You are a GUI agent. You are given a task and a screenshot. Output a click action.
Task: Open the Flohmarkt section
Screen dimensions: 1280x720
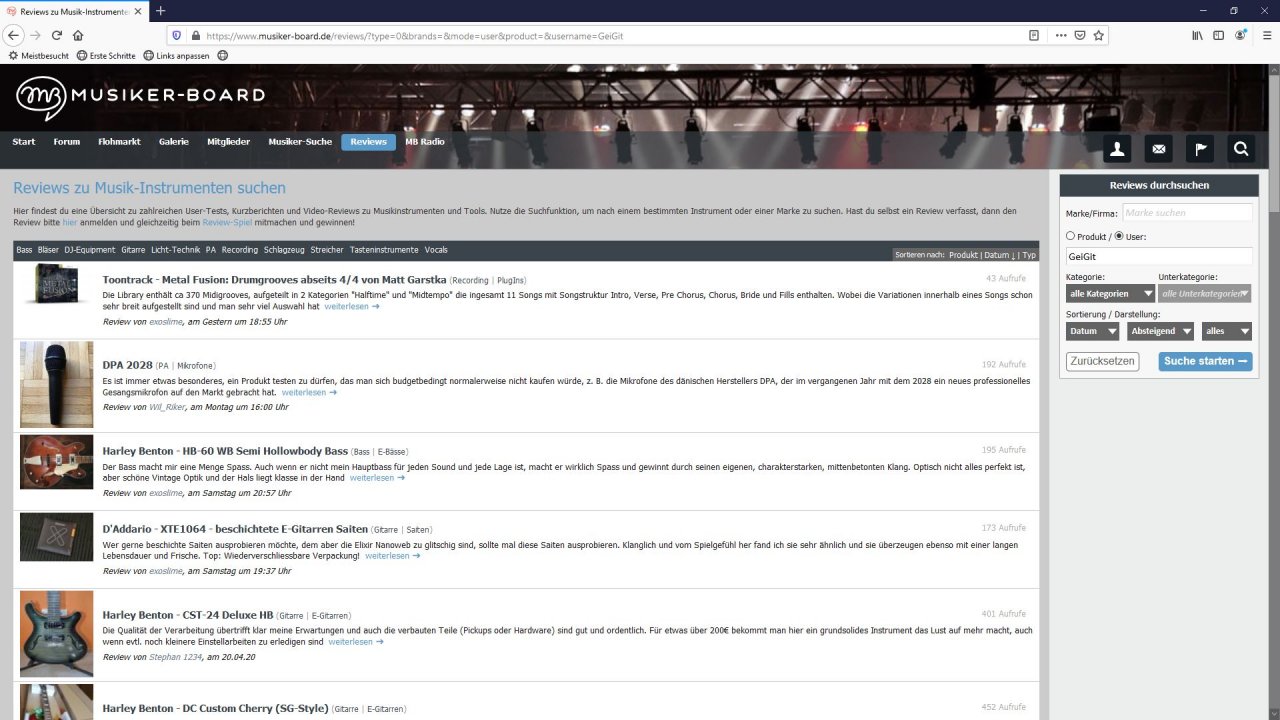pyautogui.click(x=119, y=142)
